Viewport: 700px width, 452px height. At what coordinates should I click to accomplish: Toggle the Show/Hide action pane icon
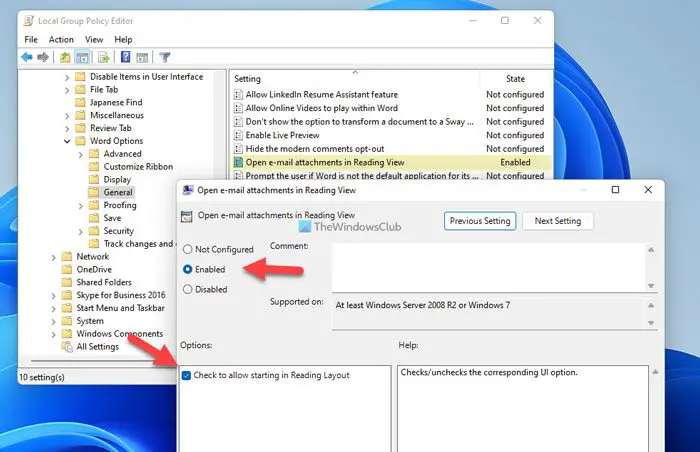coord(142,57)
